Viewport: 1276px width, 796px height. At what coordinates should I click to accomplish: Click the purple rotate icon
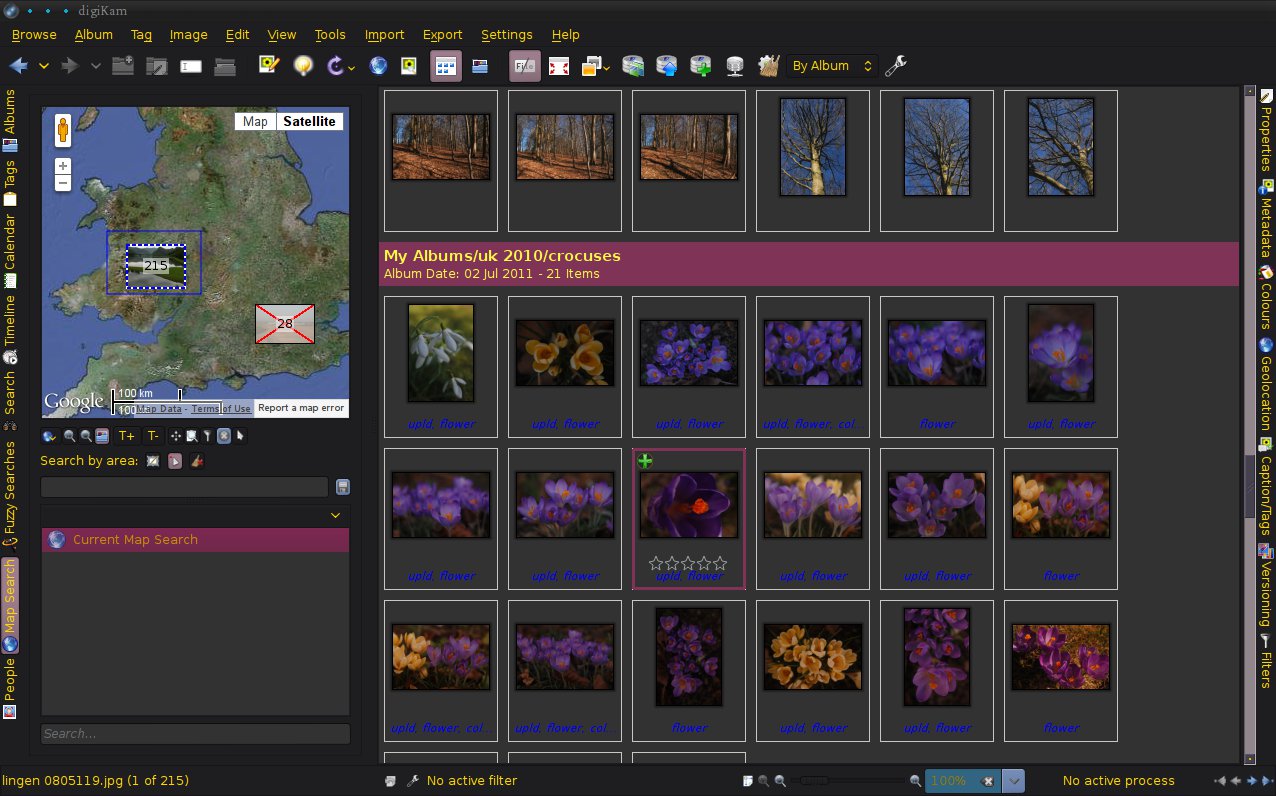335,66
